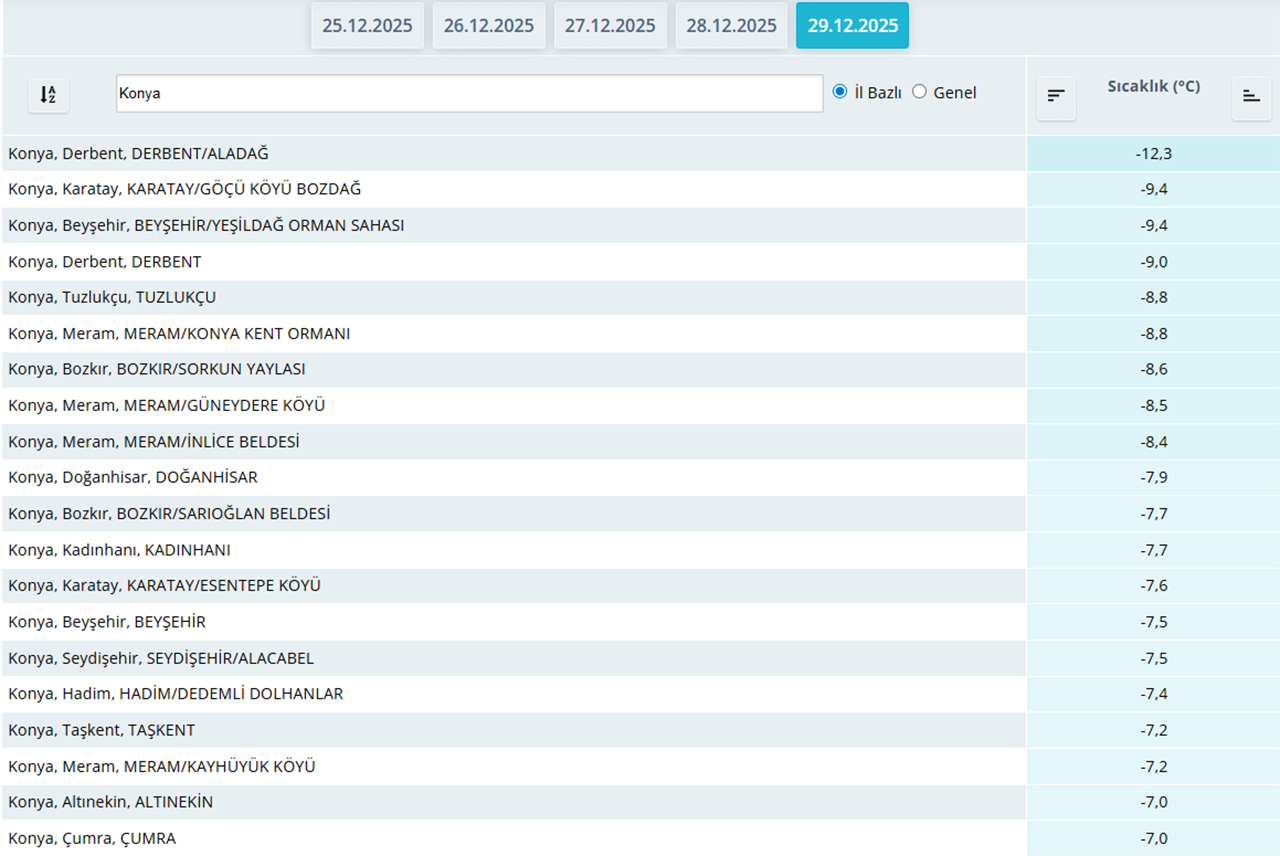Select the DERBENT/ALADAĞ station row
Screen dimensions: 1280x856
pos(138,154)
